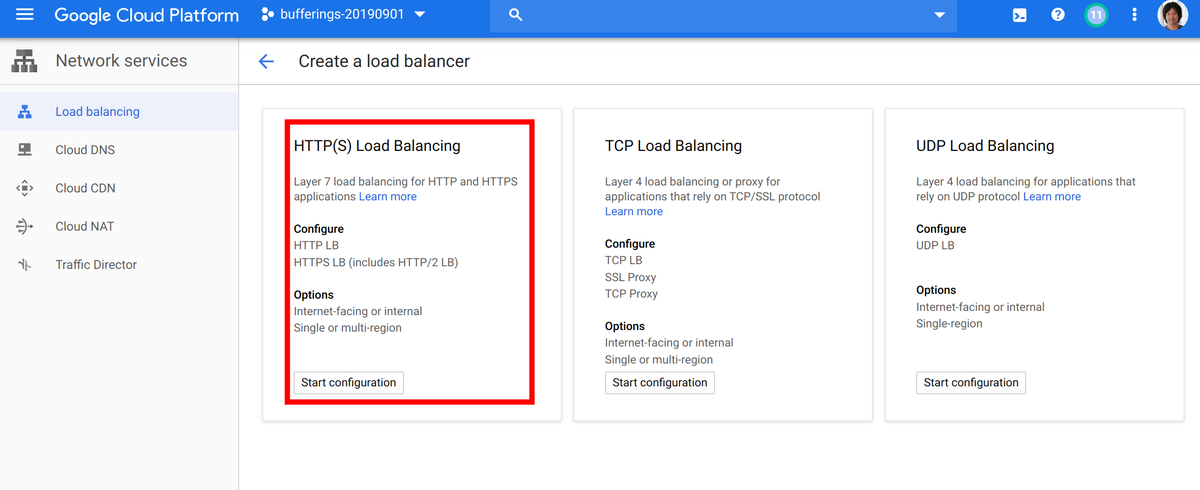The width and height of the screenshot is (1200, 490).
Task: Click the Load balancing sidebar icon
Action: click(25, 112)
